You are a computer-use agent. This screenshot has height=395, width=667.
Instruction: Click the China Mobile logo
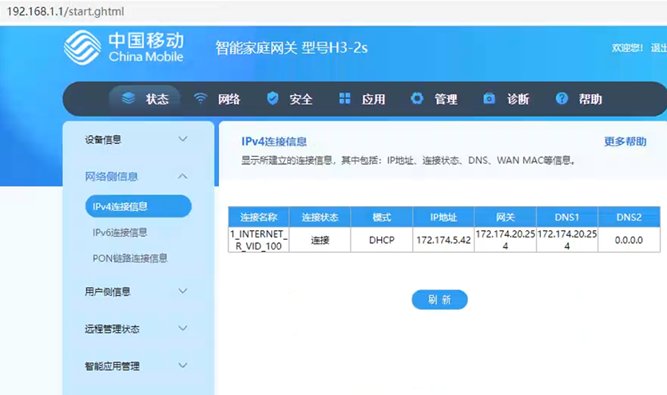pyautogui.click(x=124, y=47)
